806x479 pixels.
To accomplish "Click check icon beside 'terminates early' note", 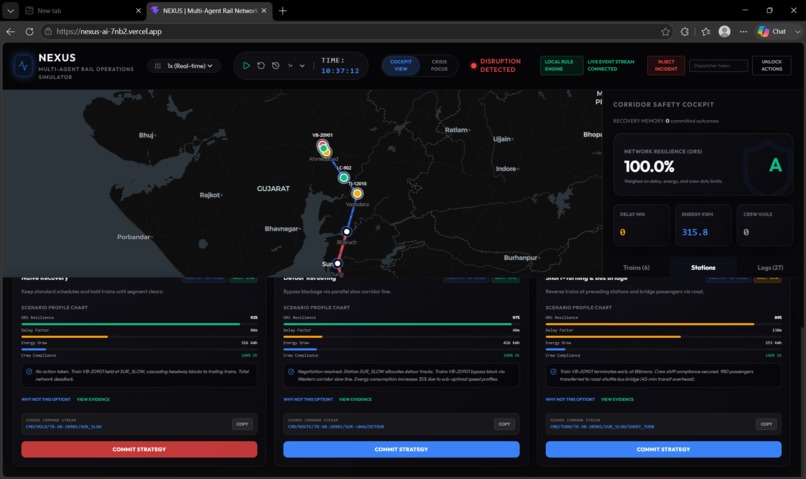I will coord(553,372).
